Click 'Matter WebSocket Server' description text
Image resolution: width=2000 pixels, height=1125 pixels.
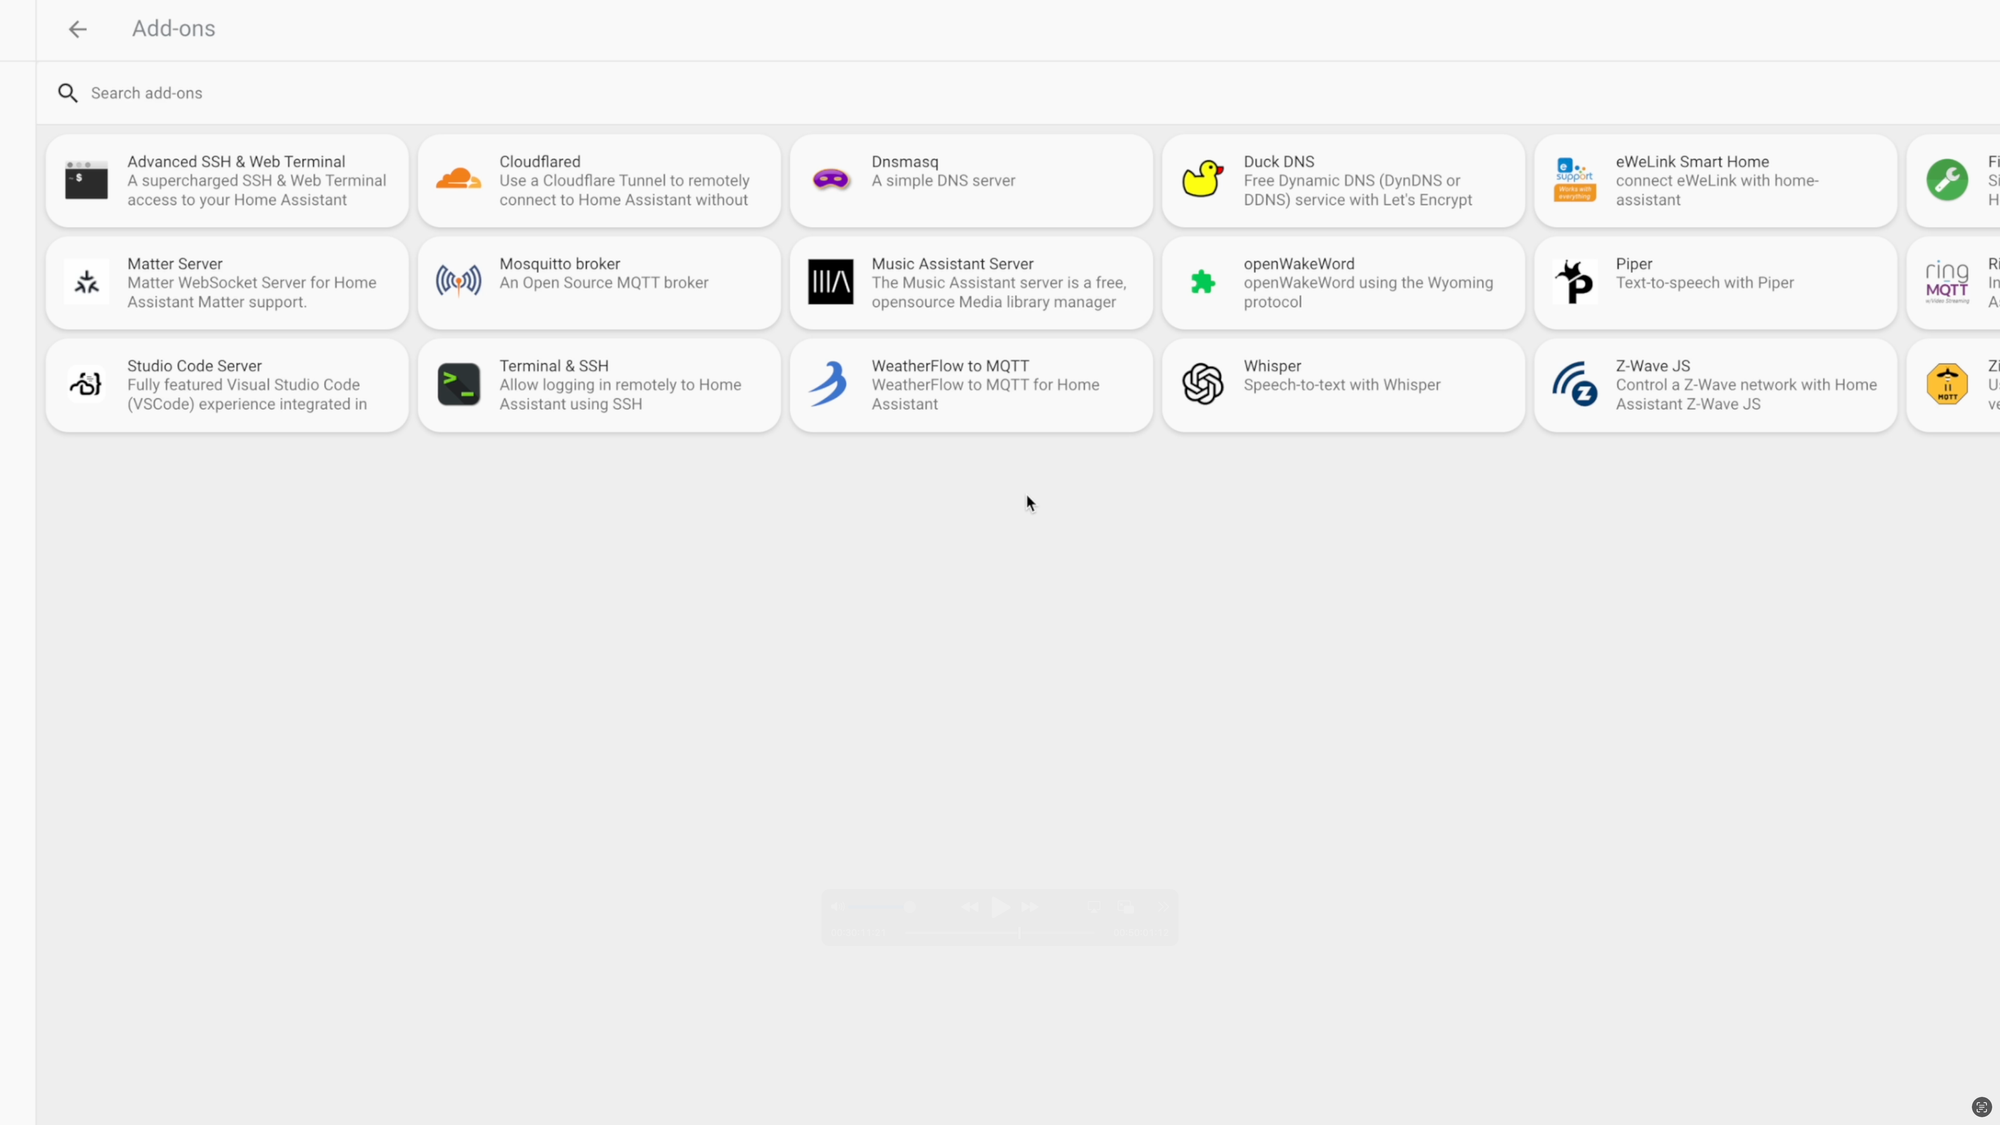click(x=252, y=293)
